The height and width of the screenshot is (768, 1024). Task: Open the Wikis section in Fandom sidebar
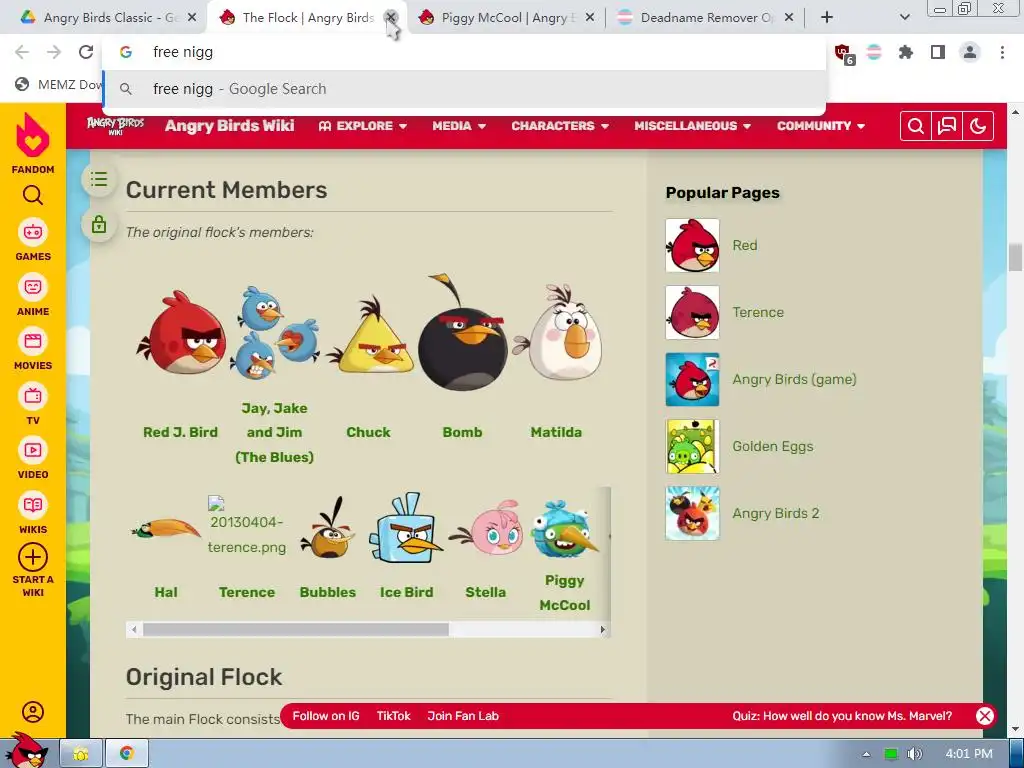pos(33,513)
